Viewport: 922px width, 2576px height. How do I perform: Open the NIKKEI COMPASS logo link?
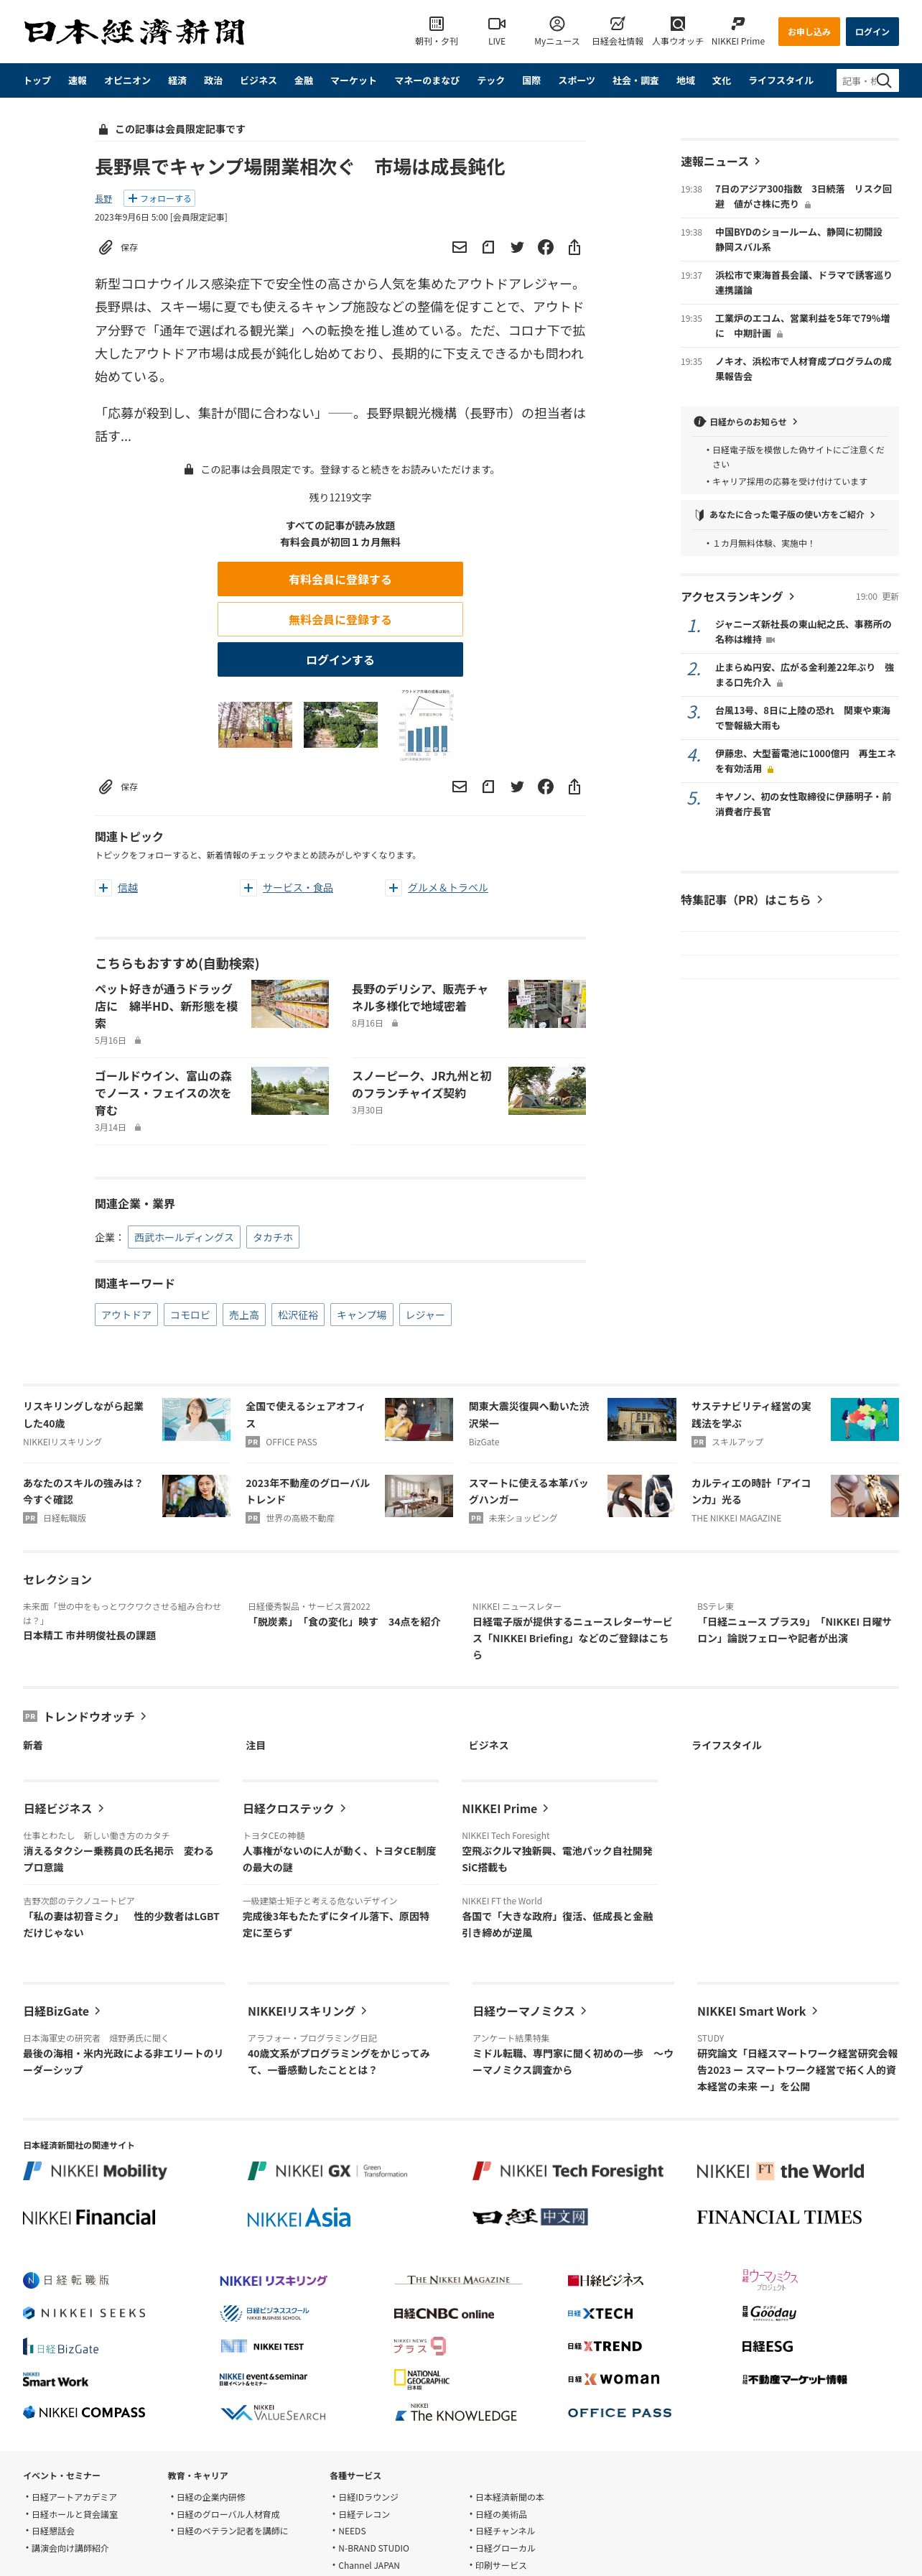coord(84,2412)
